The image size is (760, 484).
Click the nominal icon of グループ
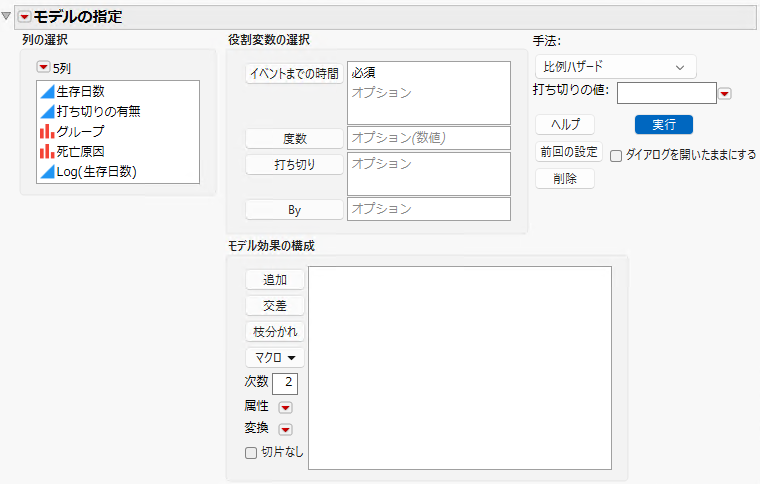pos(48,132)
